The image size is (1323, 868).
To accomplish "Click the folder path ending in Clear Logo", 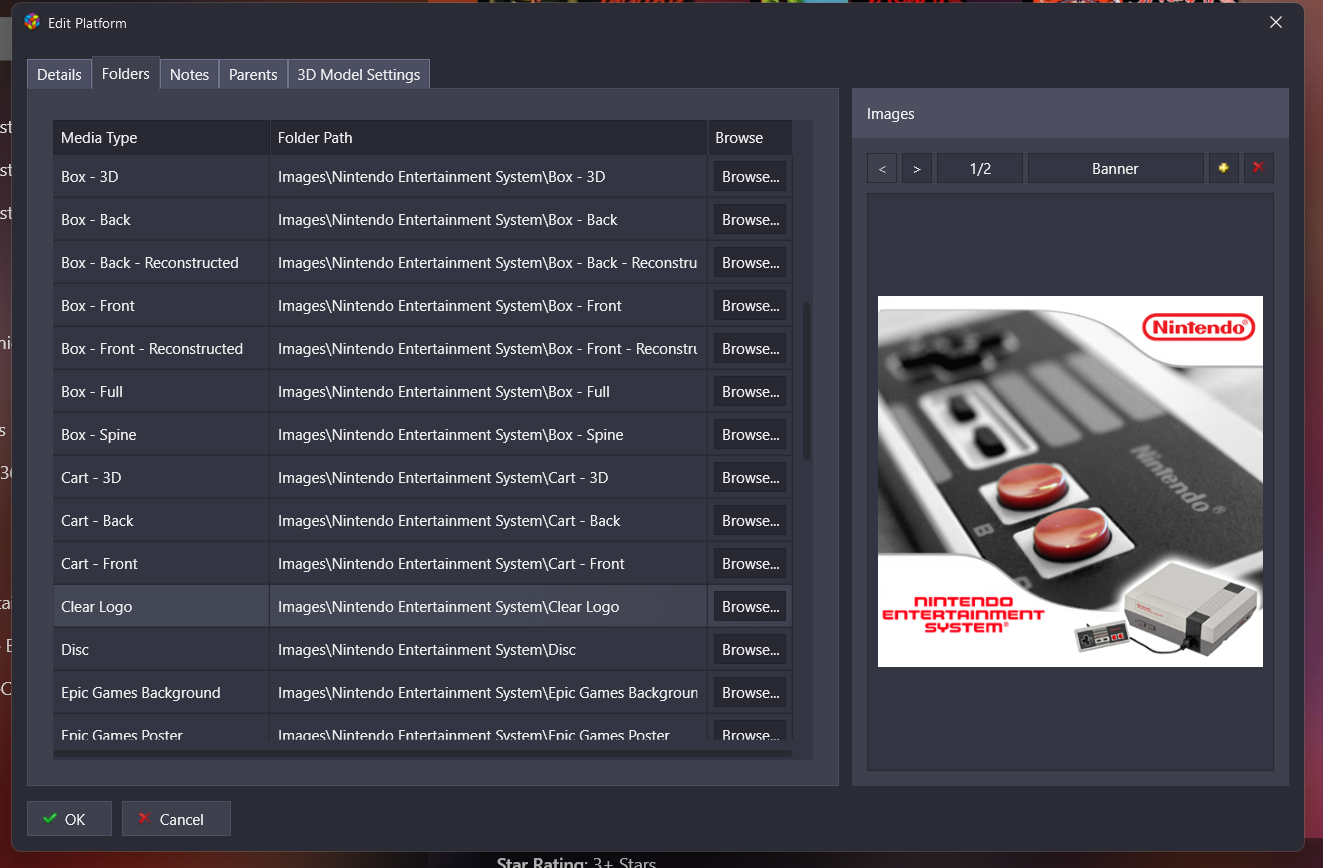I will pyautogui.click(x=488, y=607).
